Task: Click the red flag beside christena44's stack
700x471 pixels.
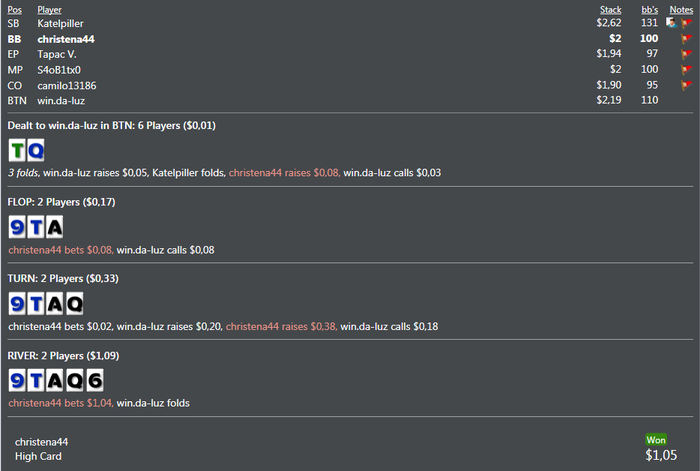Action: [687, 39]
